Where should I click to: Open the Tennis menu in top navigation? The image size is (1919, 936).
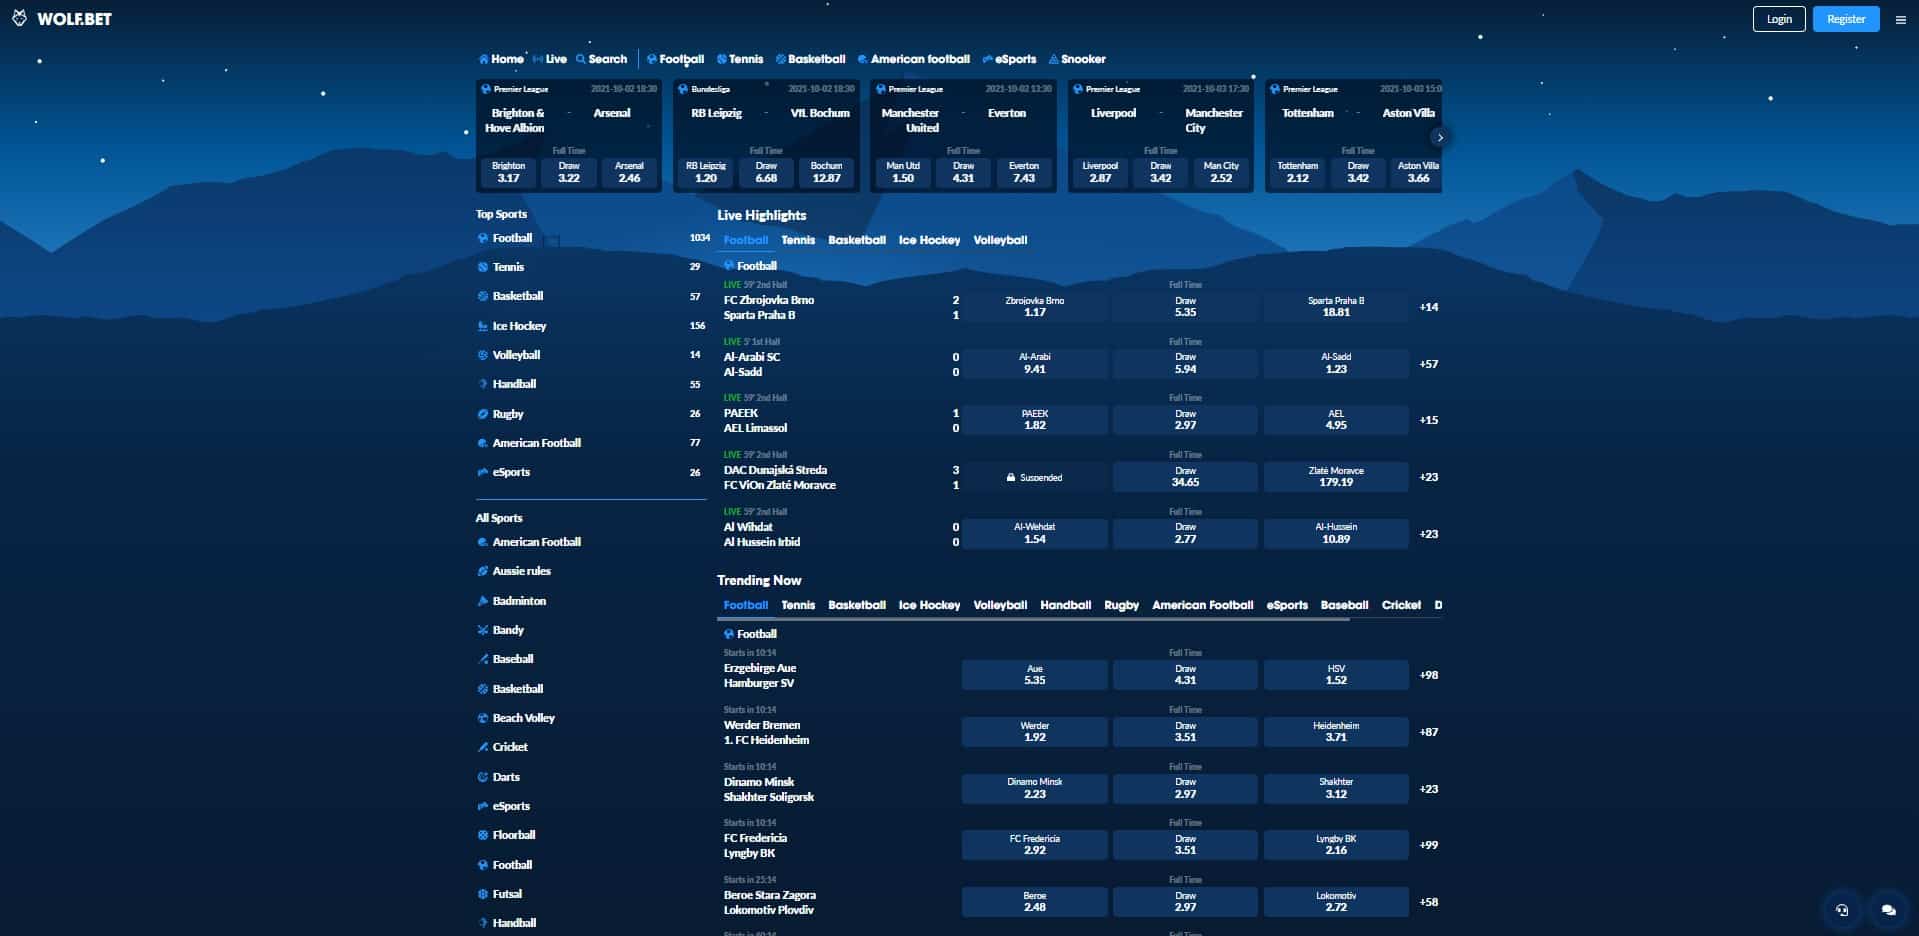(740, 59)
